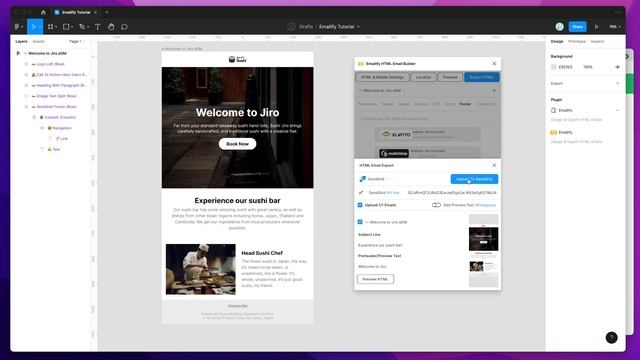Open the Figma main menu icon
The width and height of the screenshot is (640, 360).
point(17,27)
